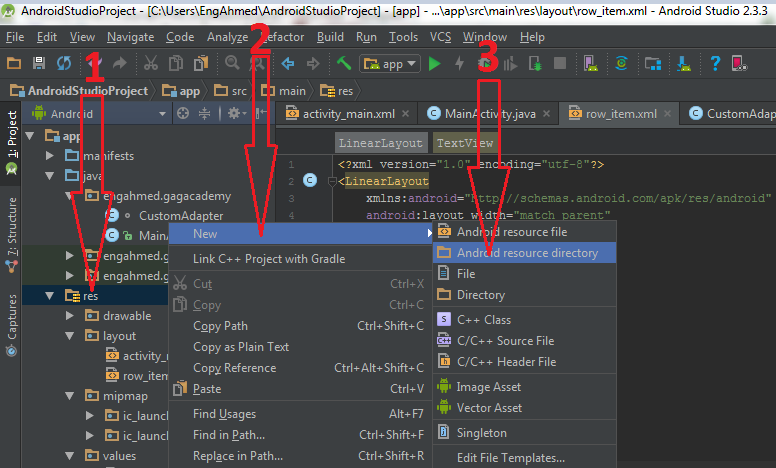This screenshot has height=468, width=776.
Task: Open the File menu
Action: tap(15, 37)
